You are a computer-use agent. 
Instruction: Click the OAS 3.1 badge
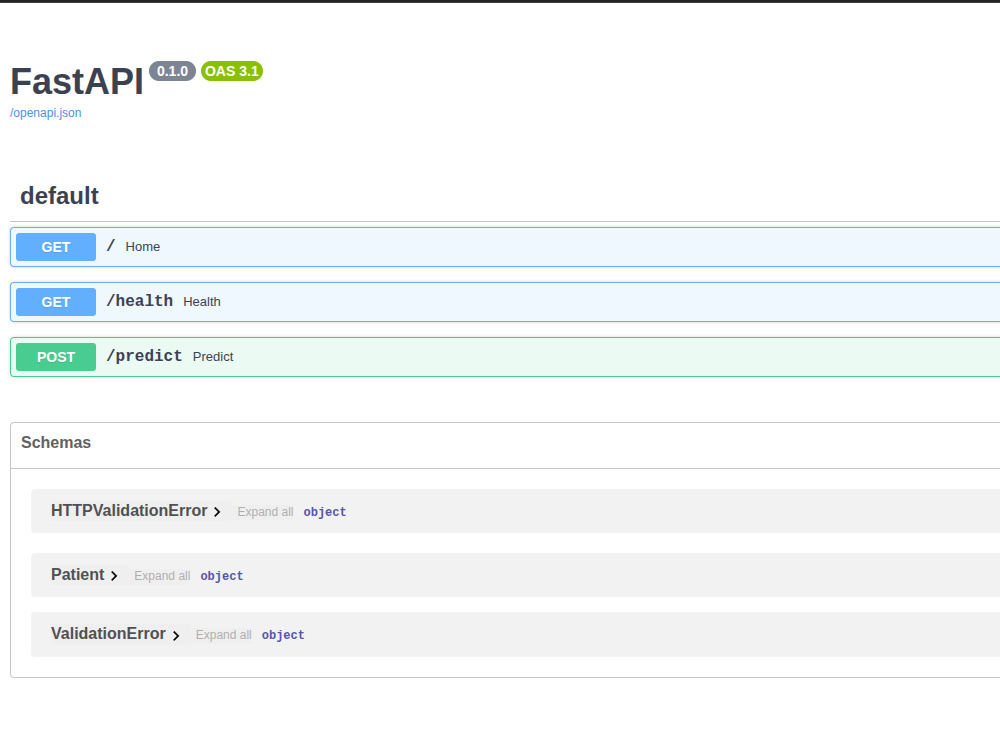pos(232,71)
